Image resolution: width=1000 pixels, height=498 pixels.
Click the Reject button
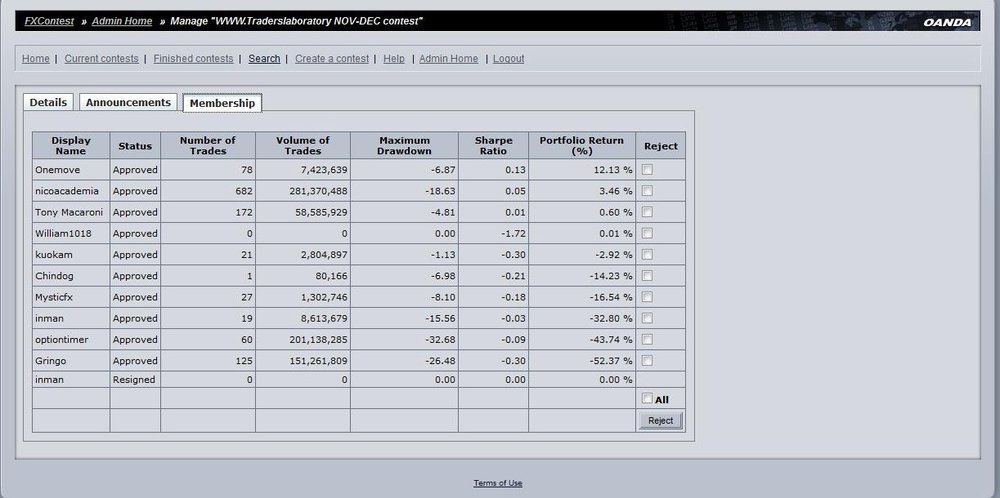tap(661, 421)
